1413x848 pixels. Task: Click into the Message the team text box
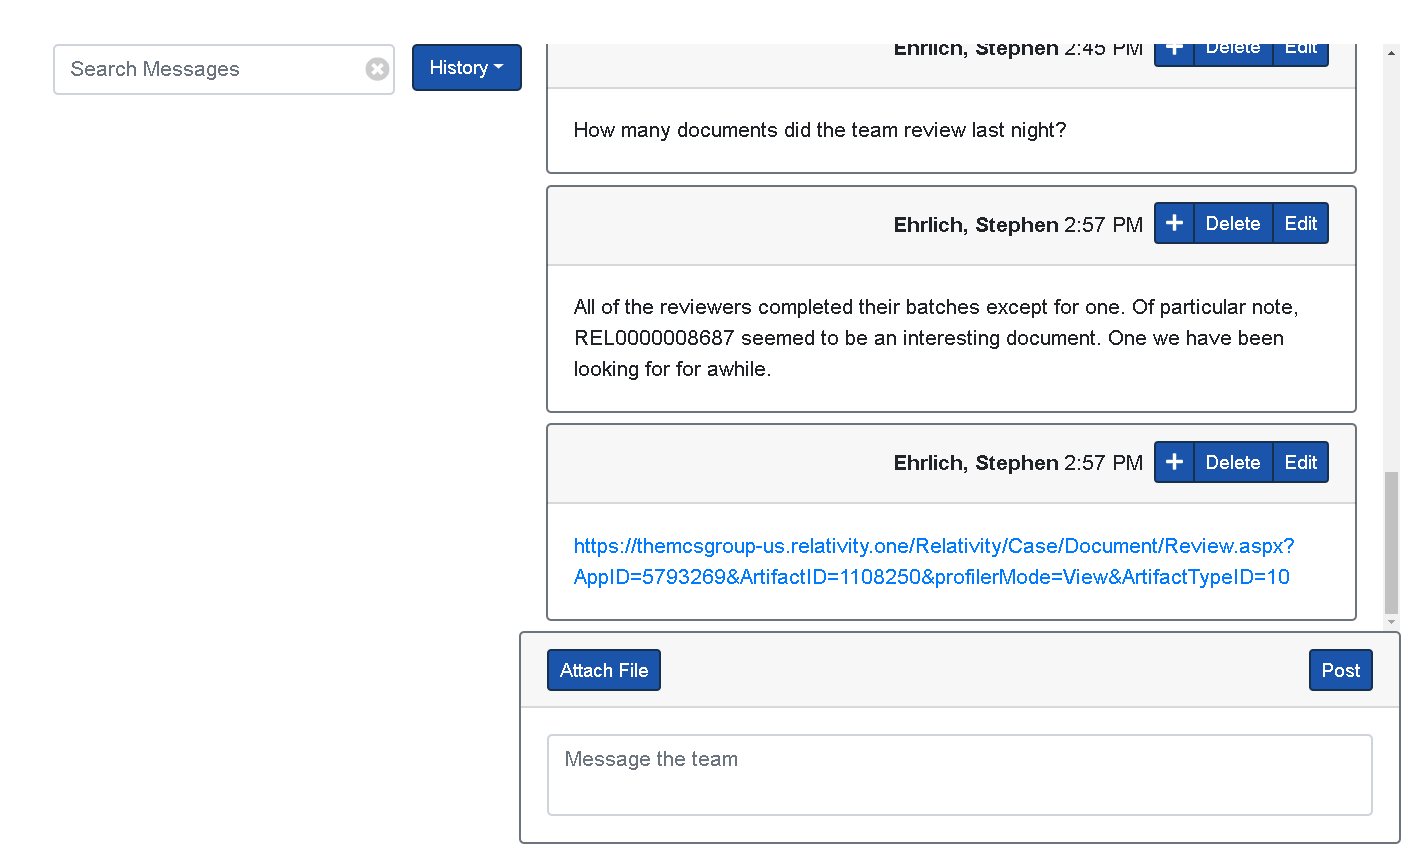[959, 775]
